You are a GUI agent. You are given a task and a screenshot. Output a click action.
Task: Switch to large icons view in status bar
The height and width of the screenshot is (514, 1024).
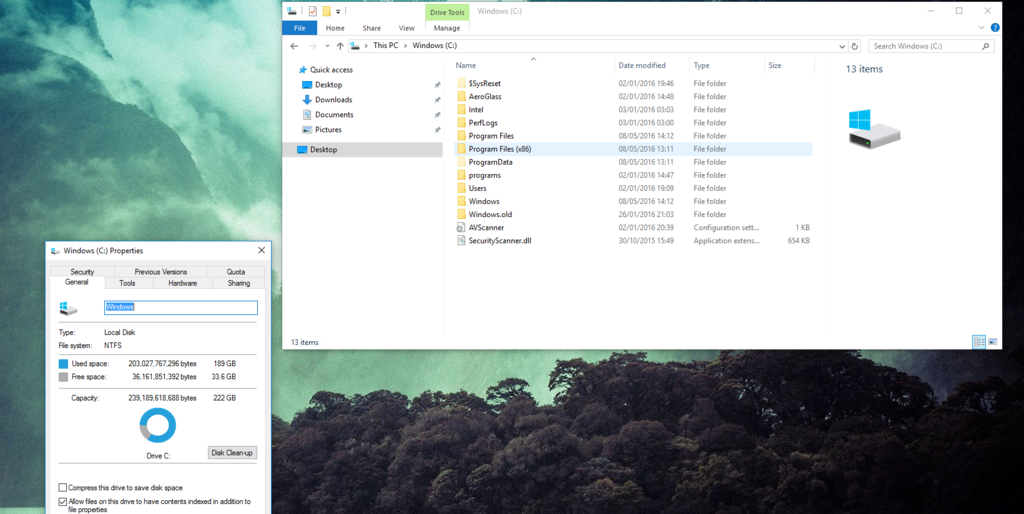point(993,342)
